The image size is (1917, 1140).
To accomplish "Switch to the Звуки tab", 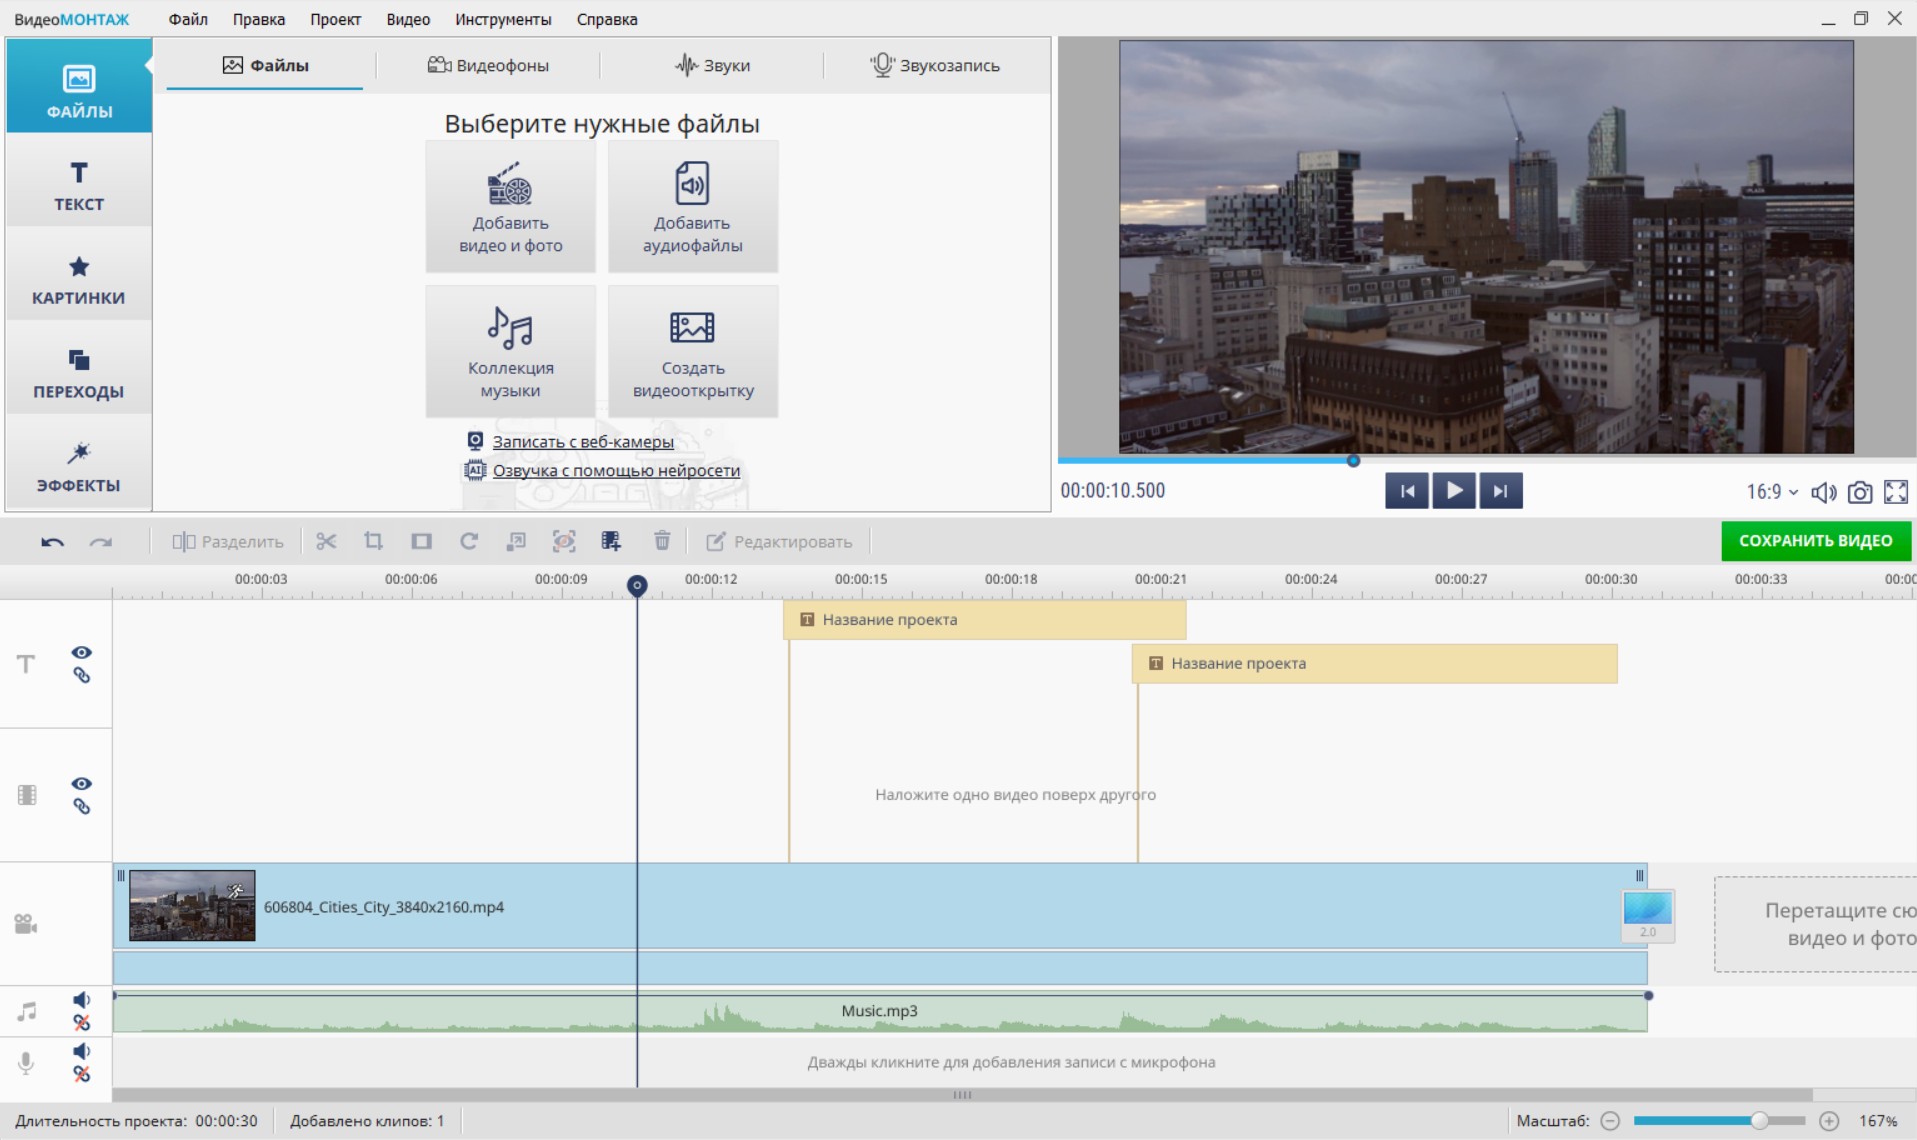I will 712,65.
